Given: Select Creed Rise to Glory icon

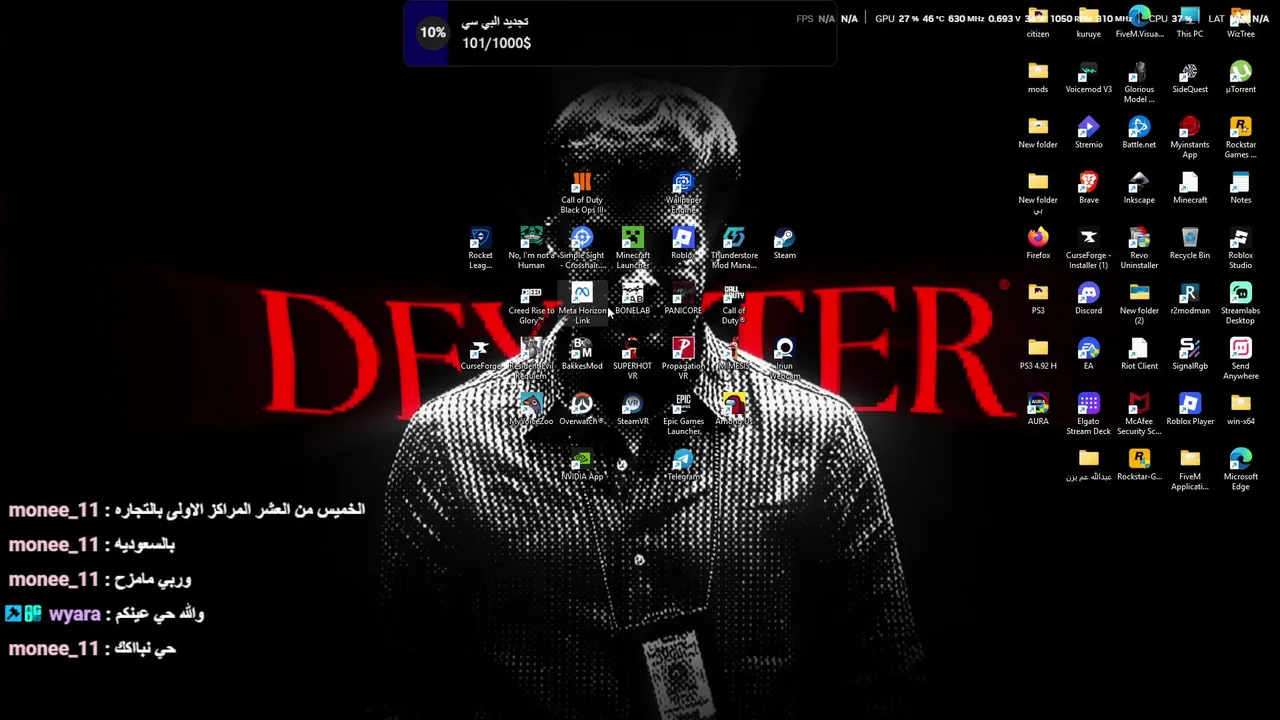Looking at the screenshot, I should pos(531,304).
